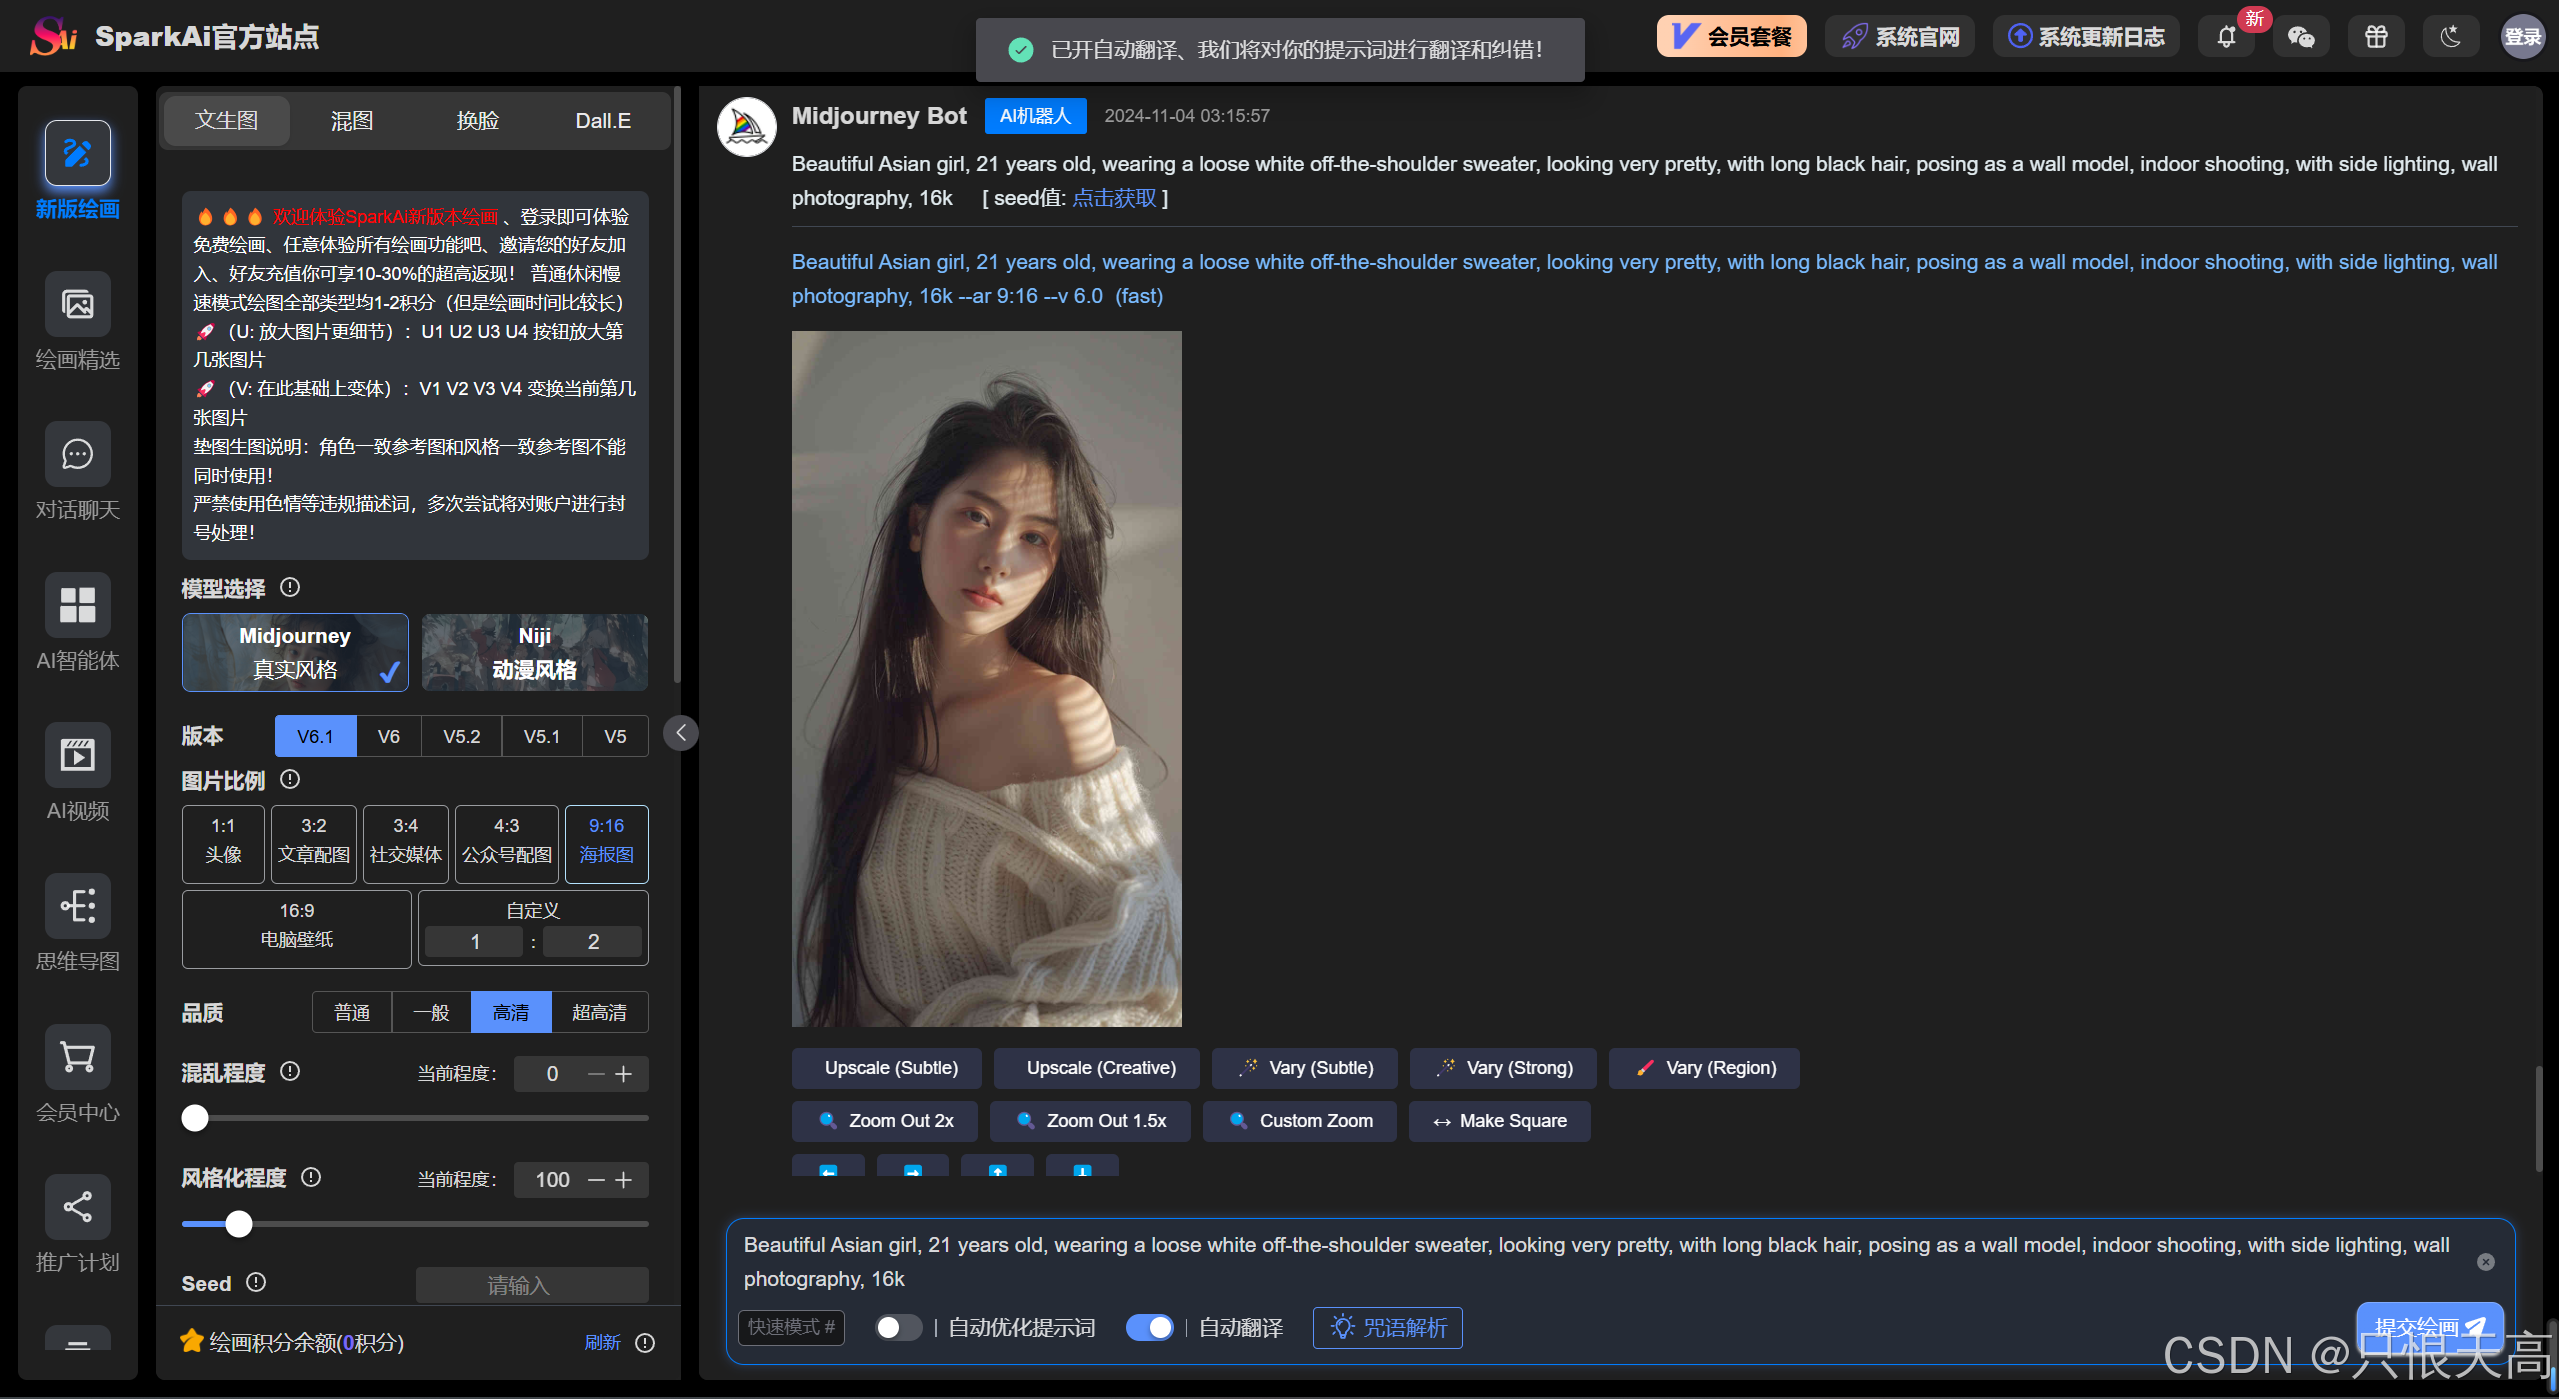
Task: Collapse the left settings panel arrow
Action: [x=681, y=733]
